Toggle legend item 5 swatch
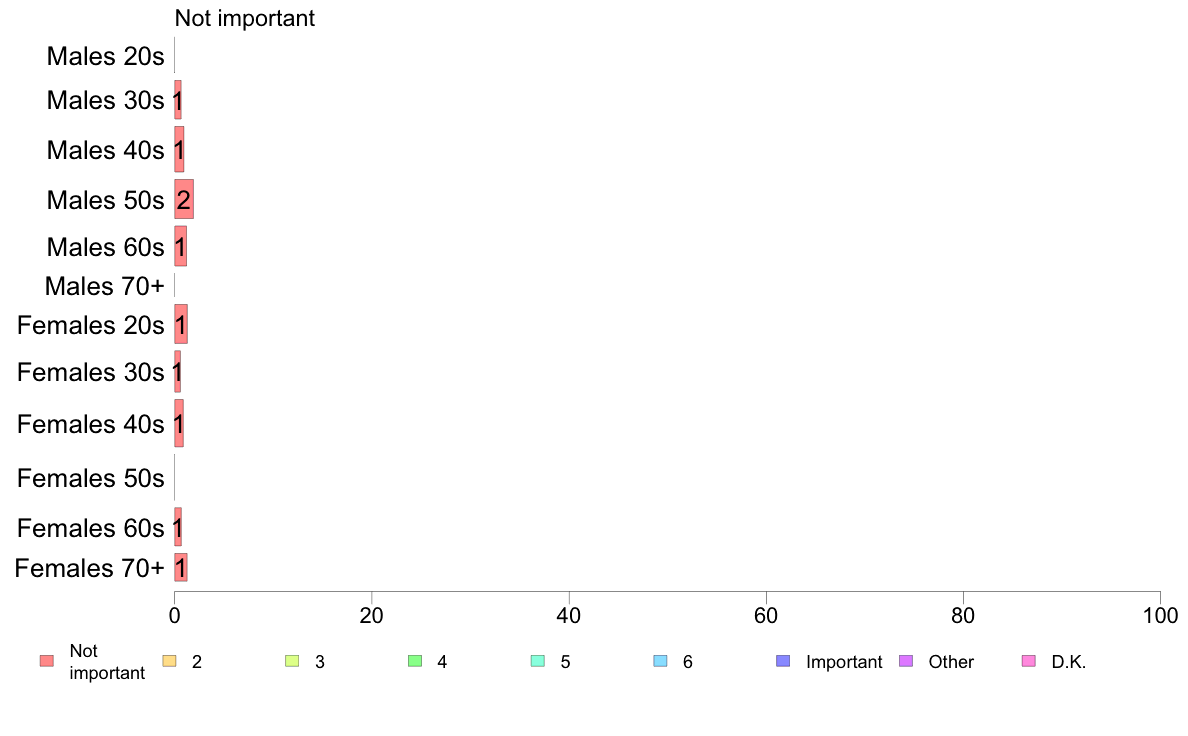1188x736 pixels. pos(538,661)
